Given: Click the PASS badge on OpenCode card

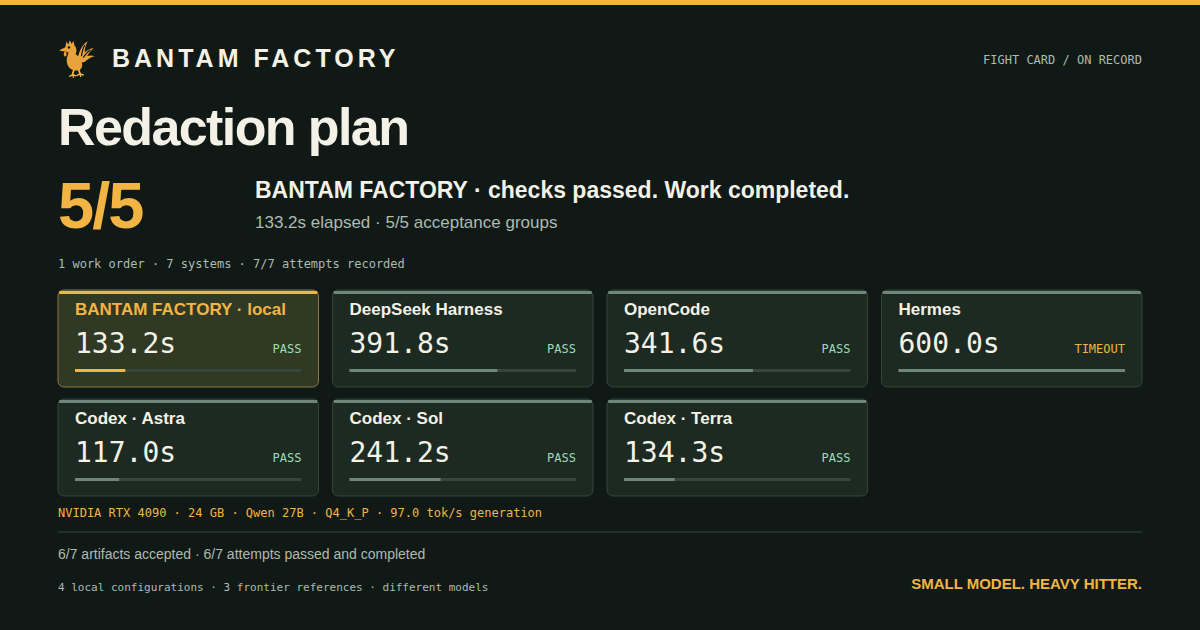Looking at the screenshot, I should click(836, 349).
